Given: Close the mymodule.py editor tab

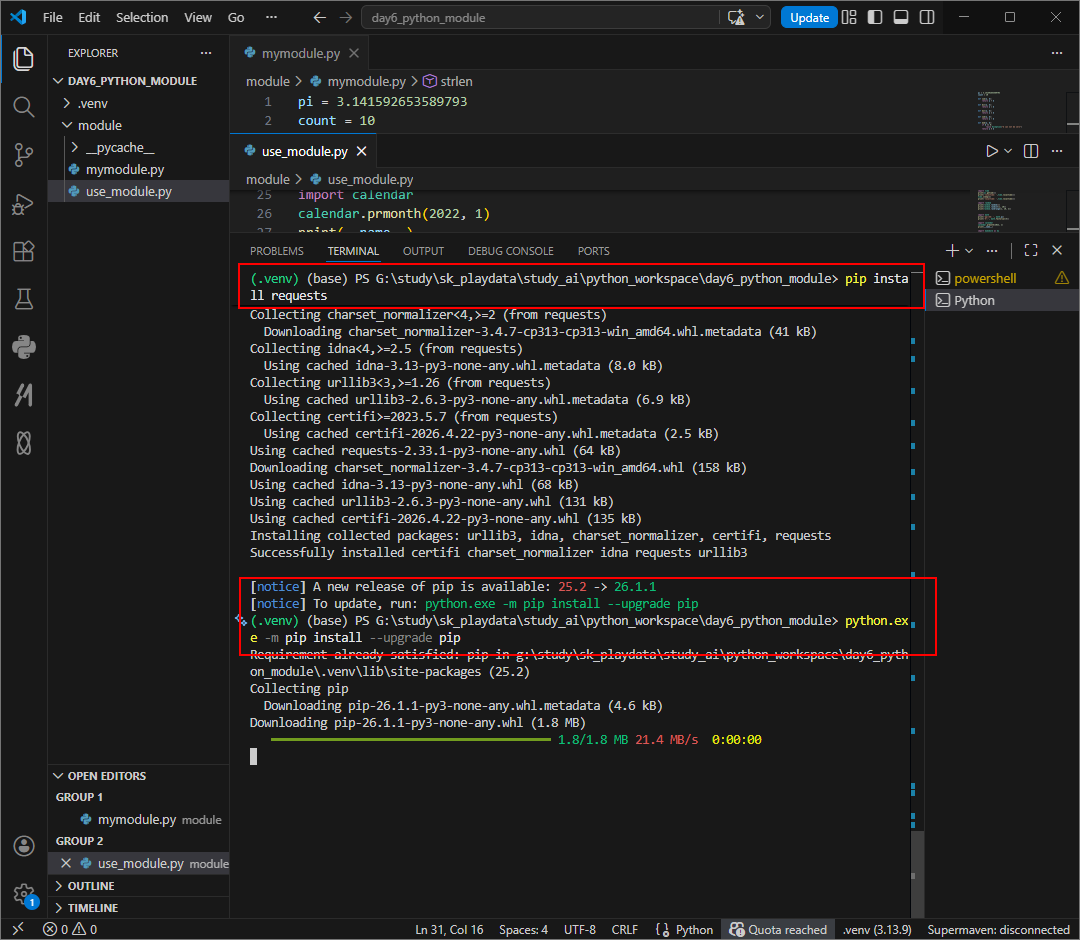Looking at the screenshot, I should click(x=354, y=53).
